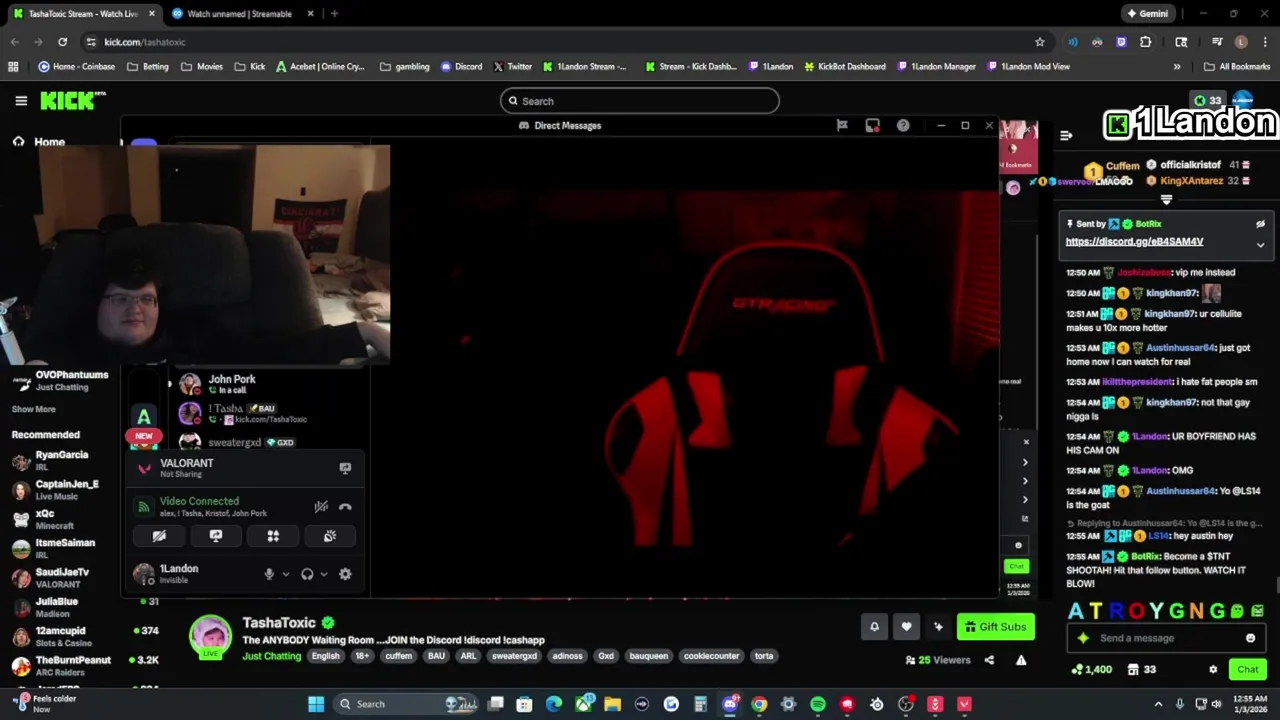The height and width of the screenshot is (720, 1280).
Task: Click the sparkle subscribe button
Action: pyautogui.click(x=938, y=627)
